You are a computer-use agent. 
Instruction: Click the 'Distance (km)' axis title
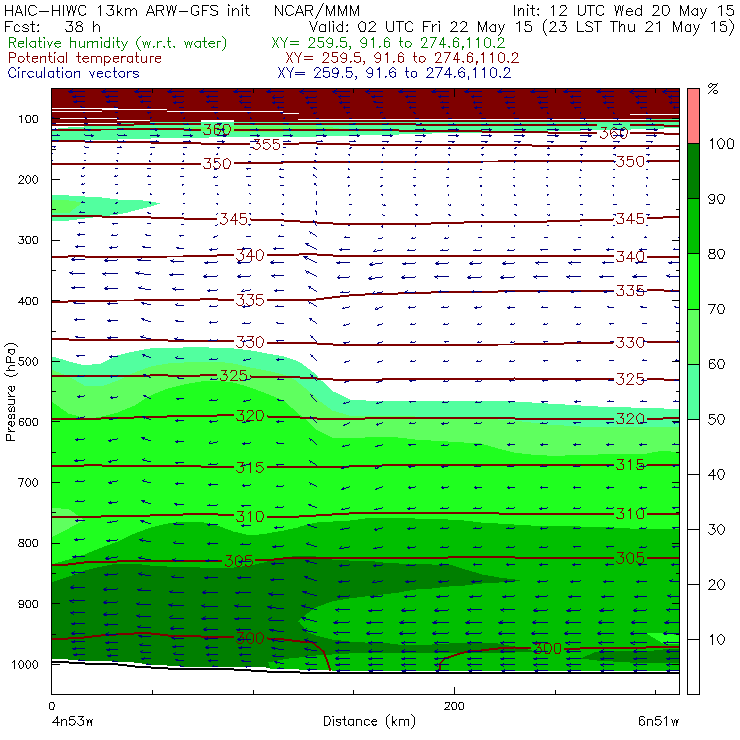click(x=370, y=721)
